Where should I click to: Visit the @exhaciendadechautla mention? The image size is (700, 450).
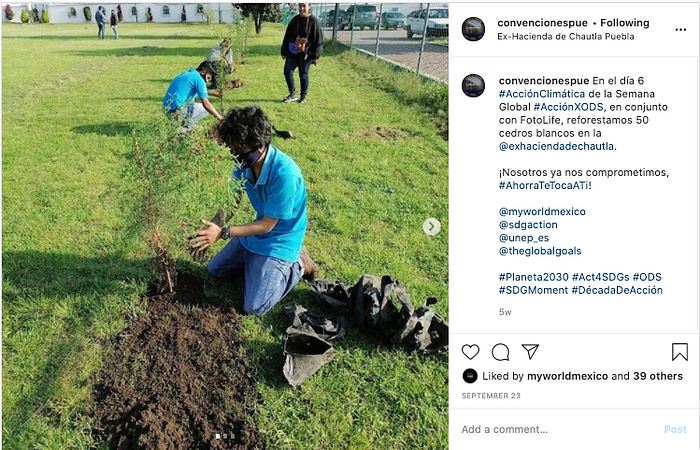pyautogui.click(x=556, y=146)
